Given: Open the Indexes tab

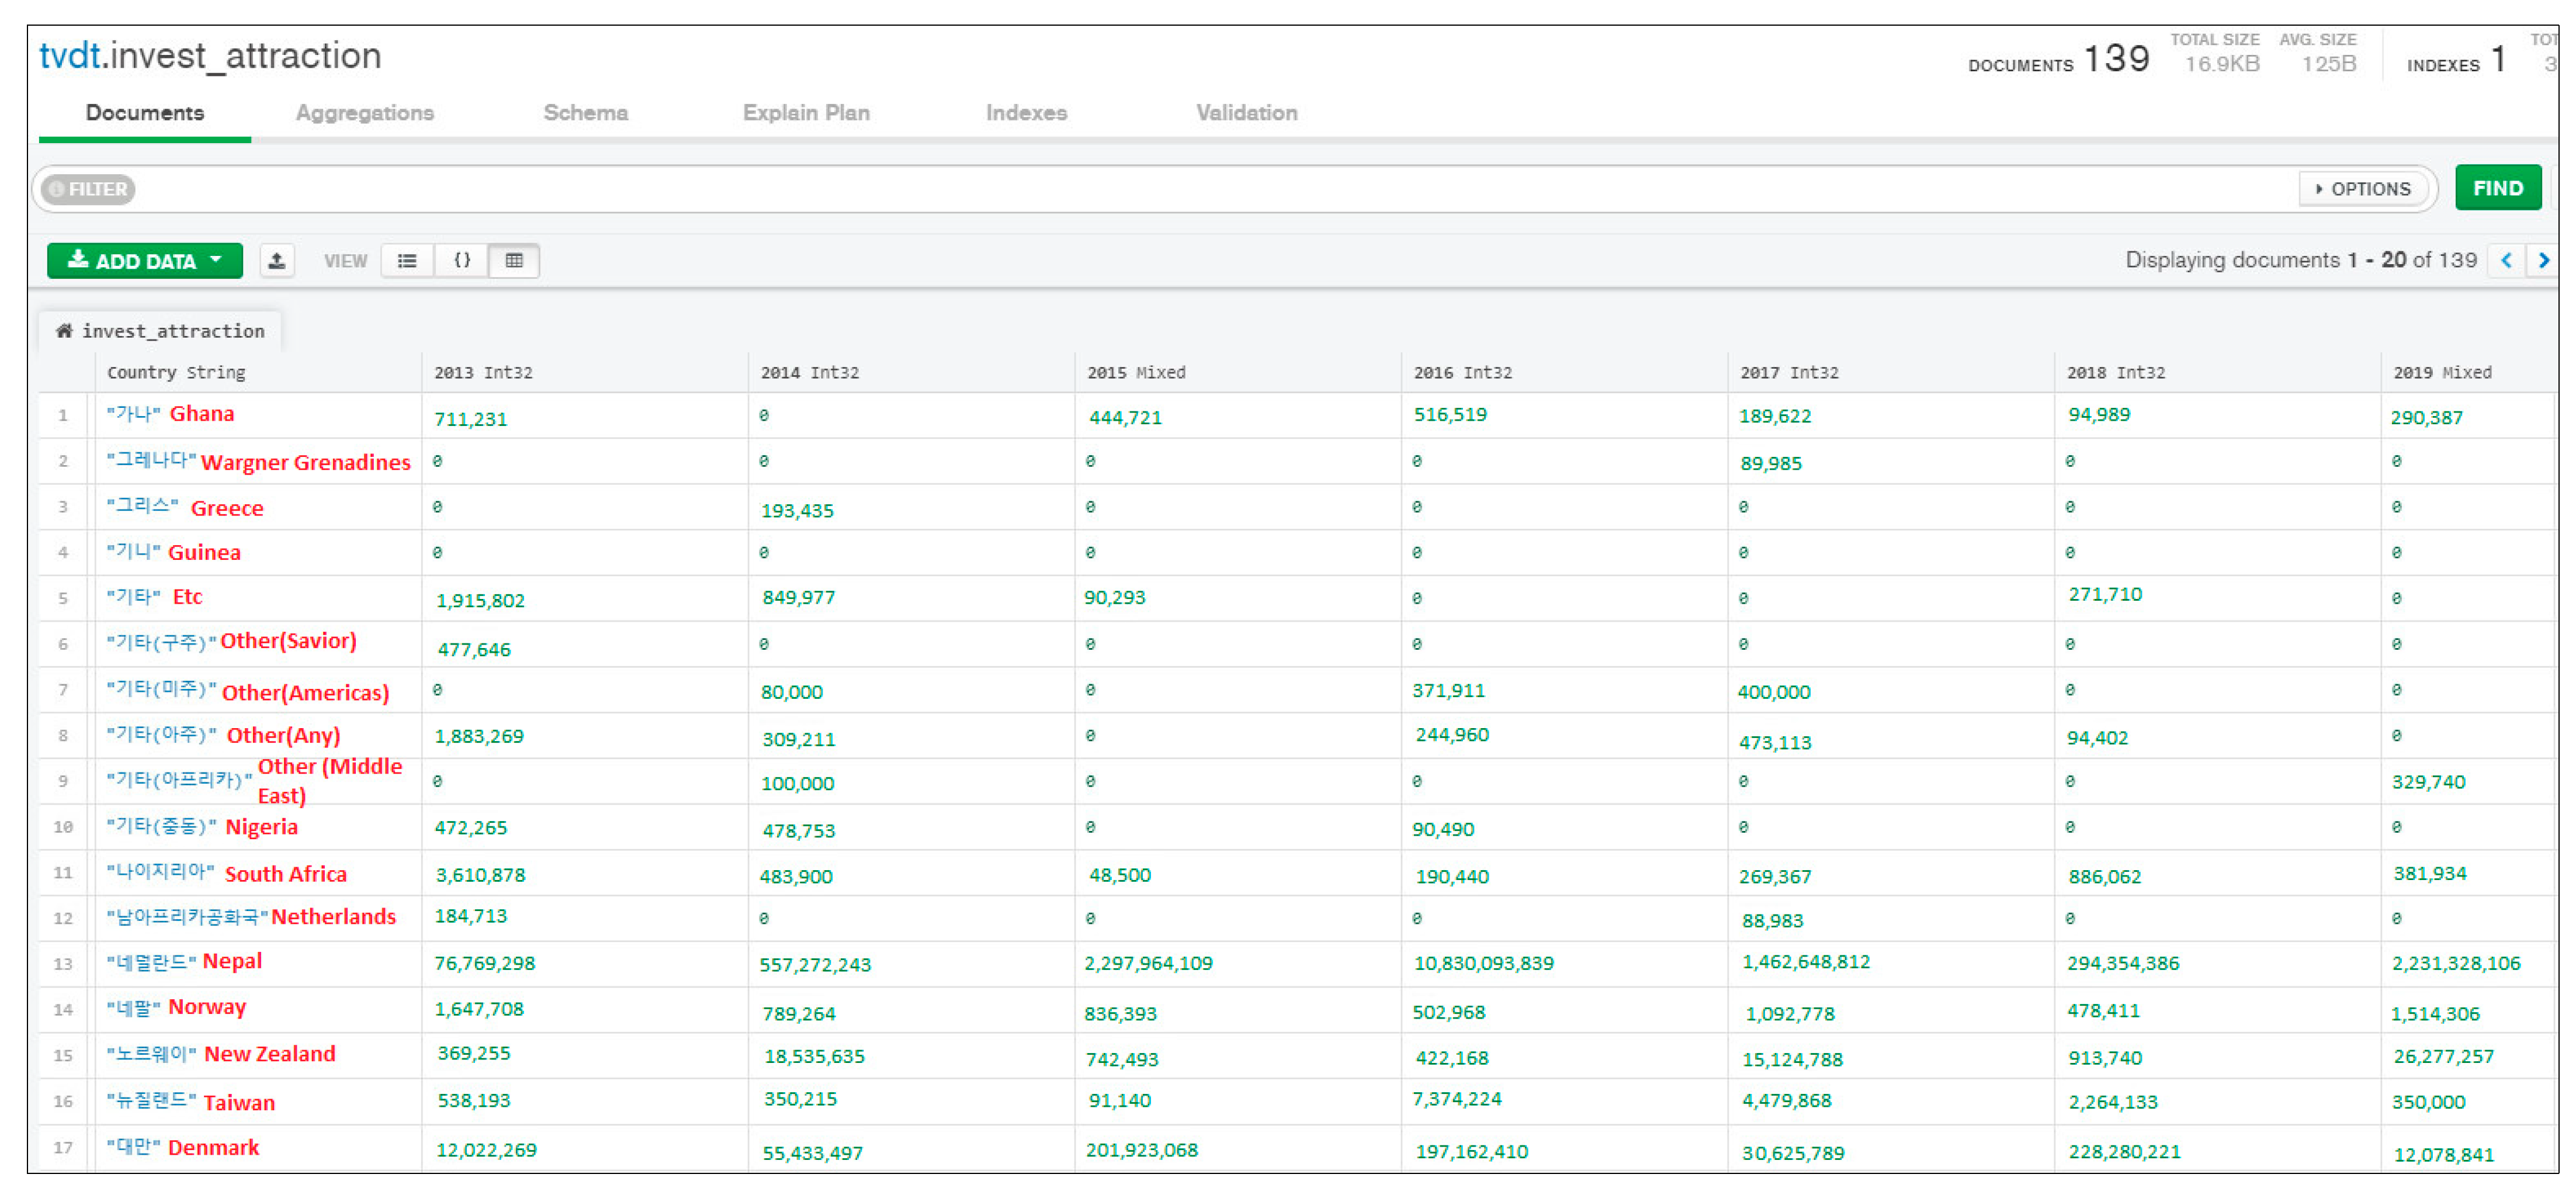Looking at the screenshot, I should 1026,113.
